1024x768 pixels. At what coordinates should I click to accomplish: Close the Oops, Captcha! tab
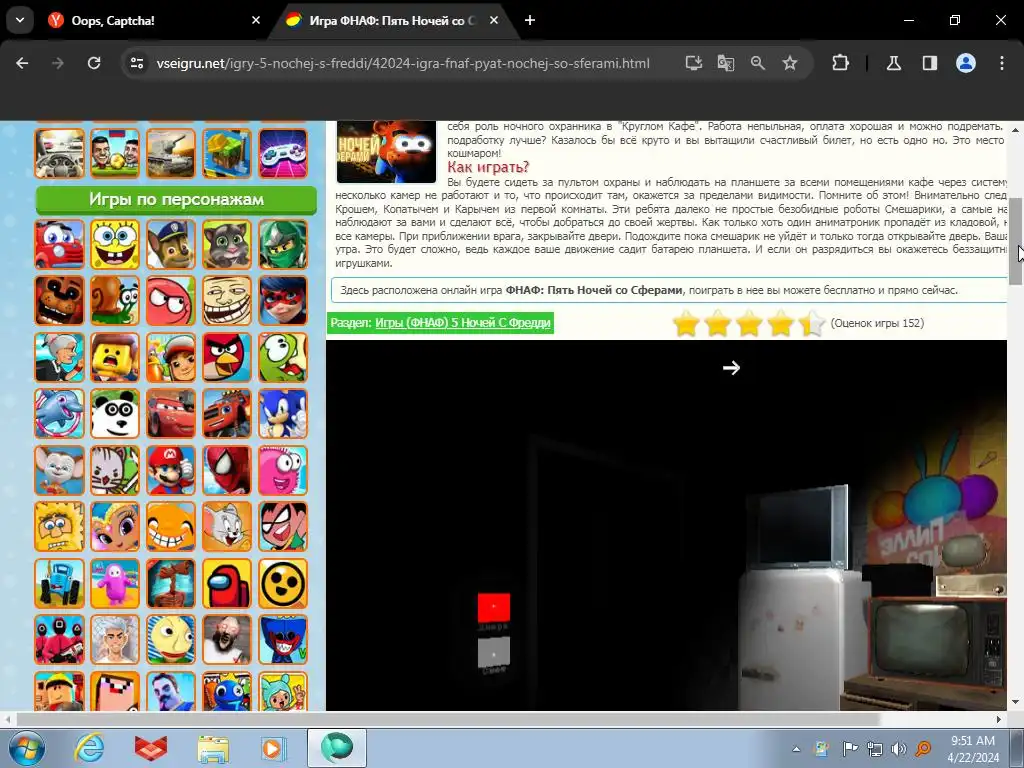(x=256, y=20)
